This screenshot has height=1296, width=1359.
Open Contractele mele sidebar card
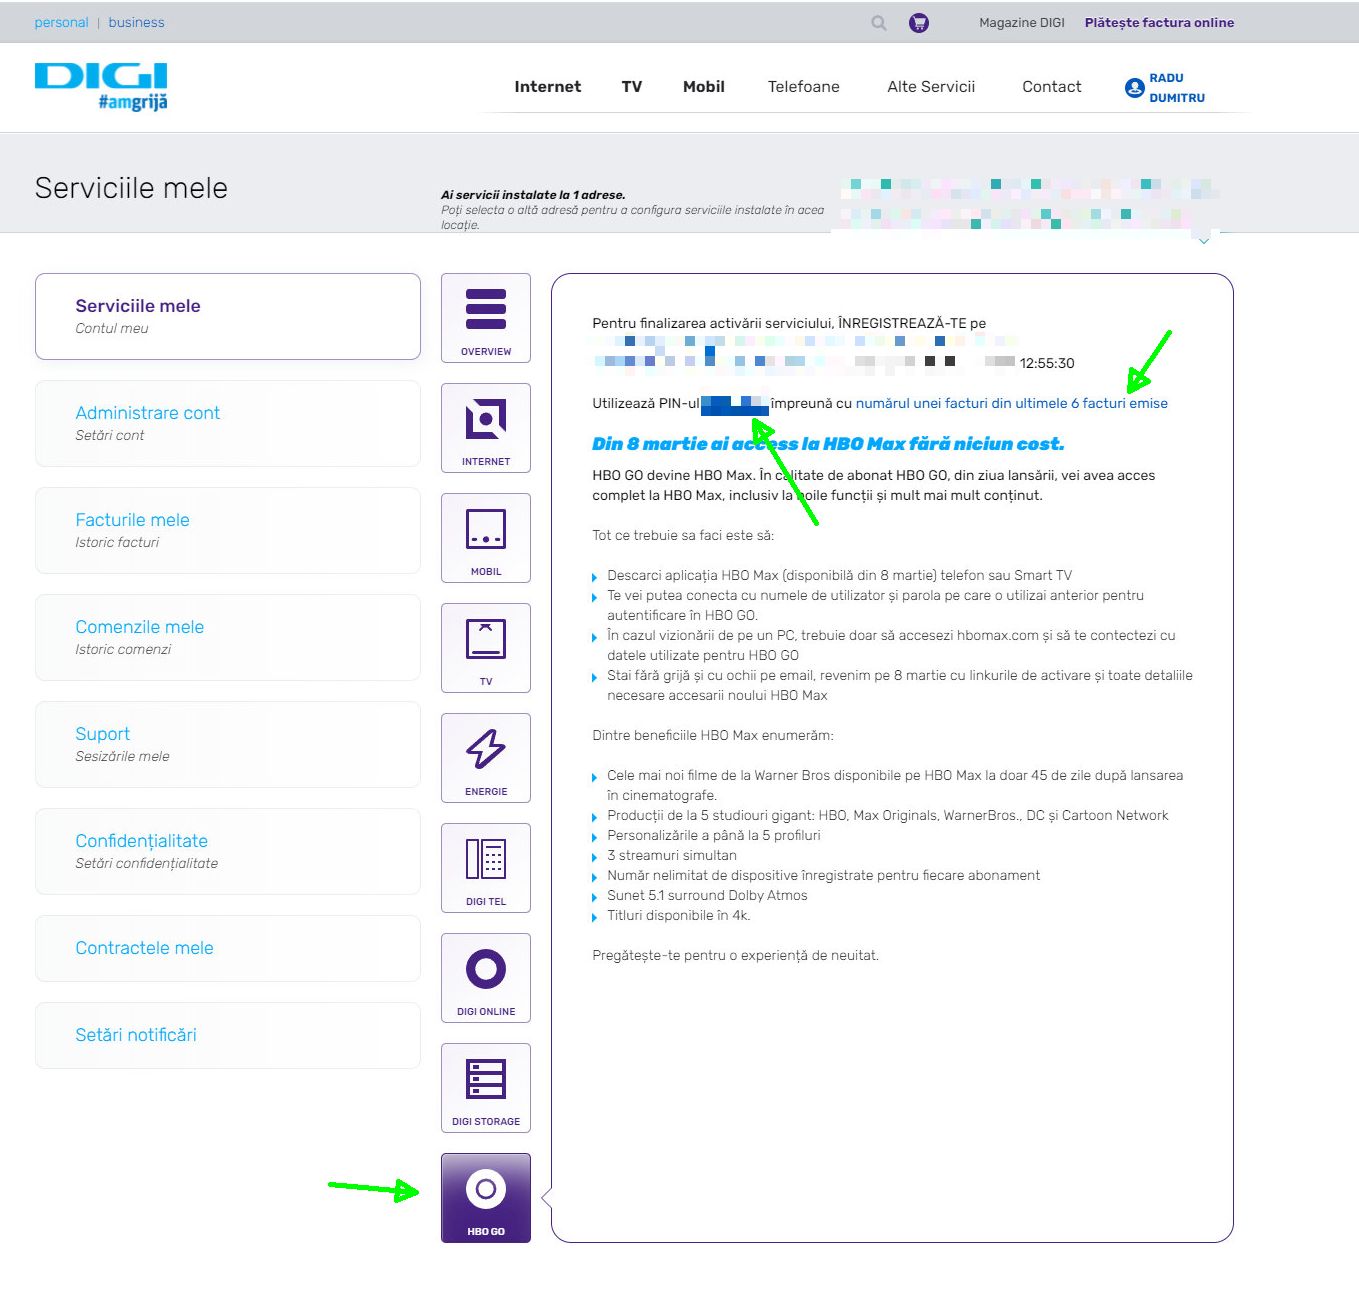(x=228, y=948)
